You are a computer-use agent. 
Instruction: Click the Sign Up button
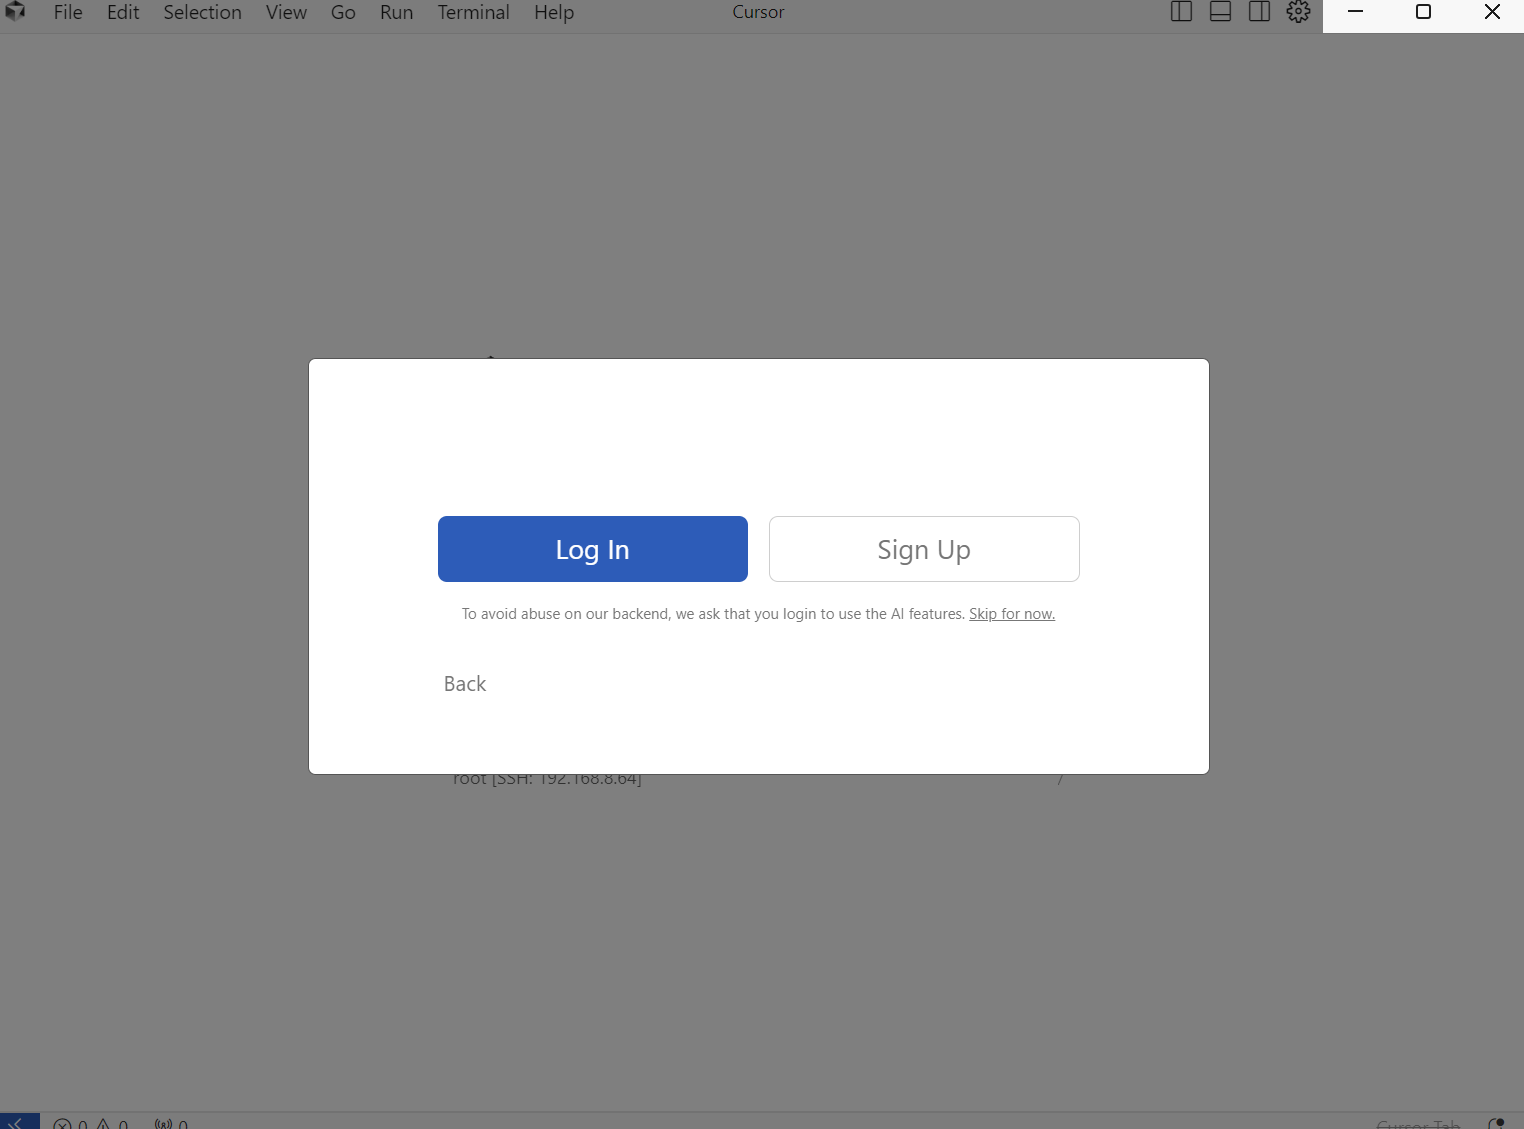pyautogui.click(x=924, y=549)
